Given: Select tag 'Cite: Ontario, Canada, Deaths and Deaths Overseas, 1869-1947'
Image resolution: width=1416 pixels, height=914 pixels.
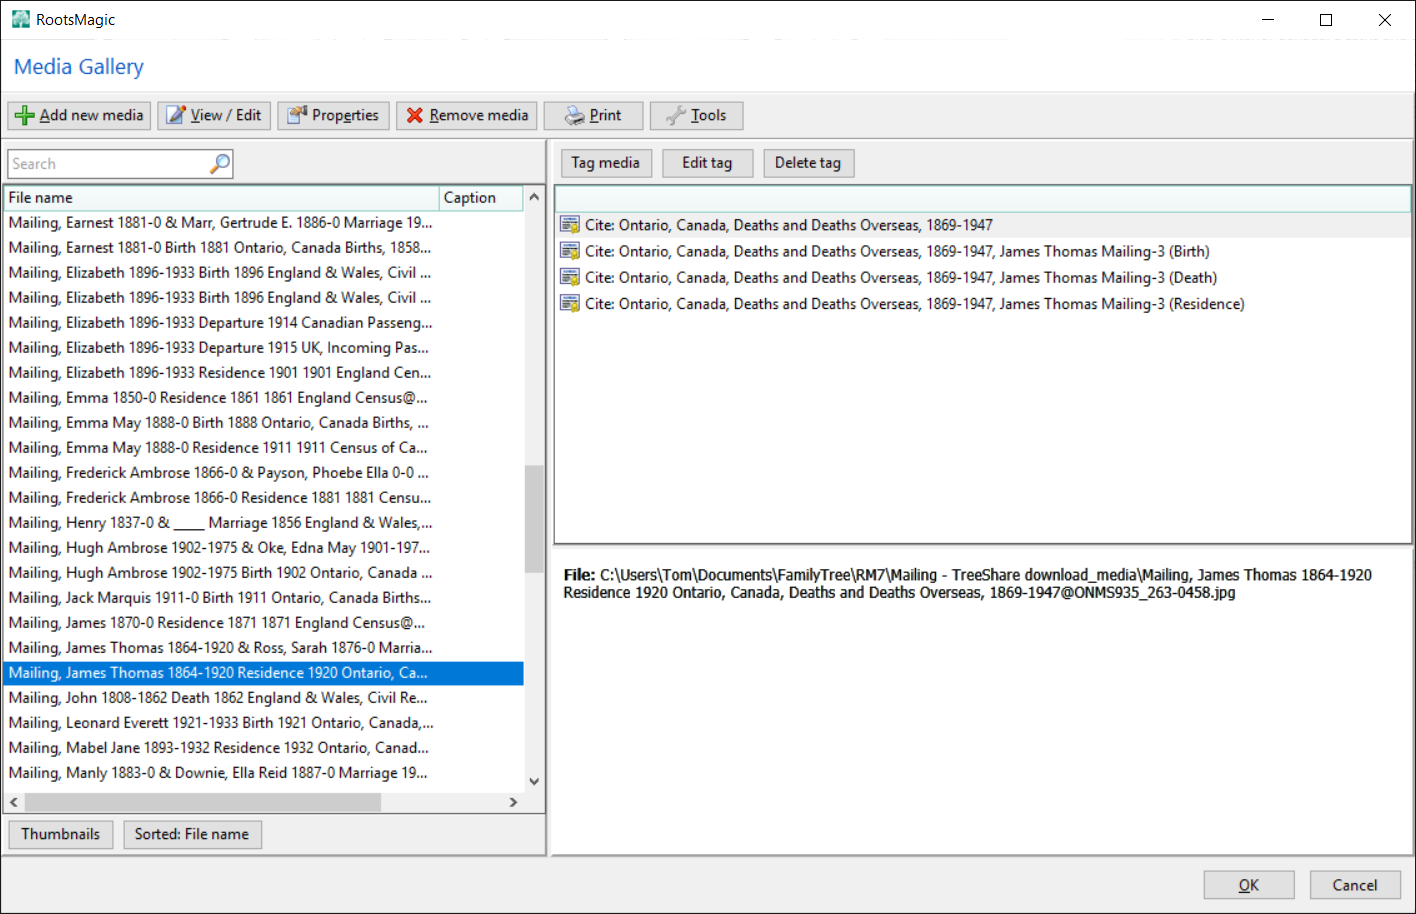Looking at the screenshot, I should 983,225.
